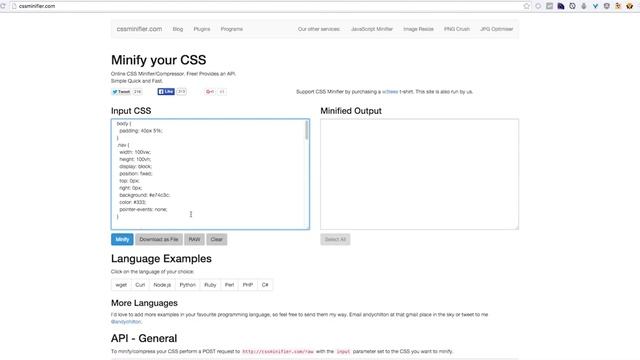This screenshot has height=360, width=640.
Task: Open the Plugins nav item
Action: pos(202,29)
